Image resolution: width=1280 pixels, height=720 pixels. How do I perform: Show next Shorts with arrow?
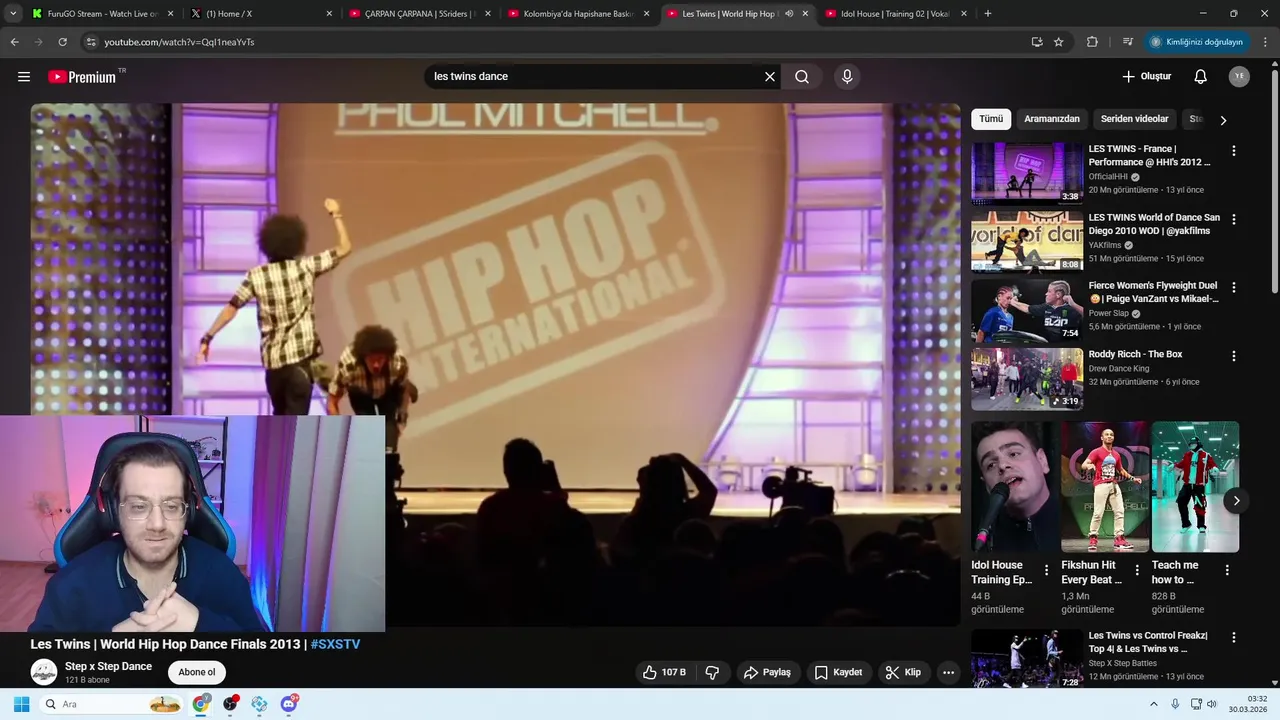click(1236, 501)
